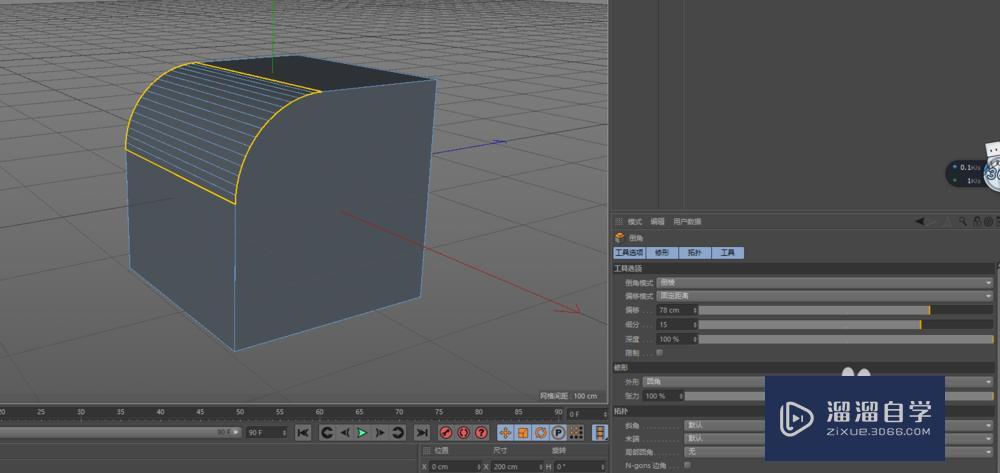Click frame 50 on the timeline ruler

click(x=240, y=412)
